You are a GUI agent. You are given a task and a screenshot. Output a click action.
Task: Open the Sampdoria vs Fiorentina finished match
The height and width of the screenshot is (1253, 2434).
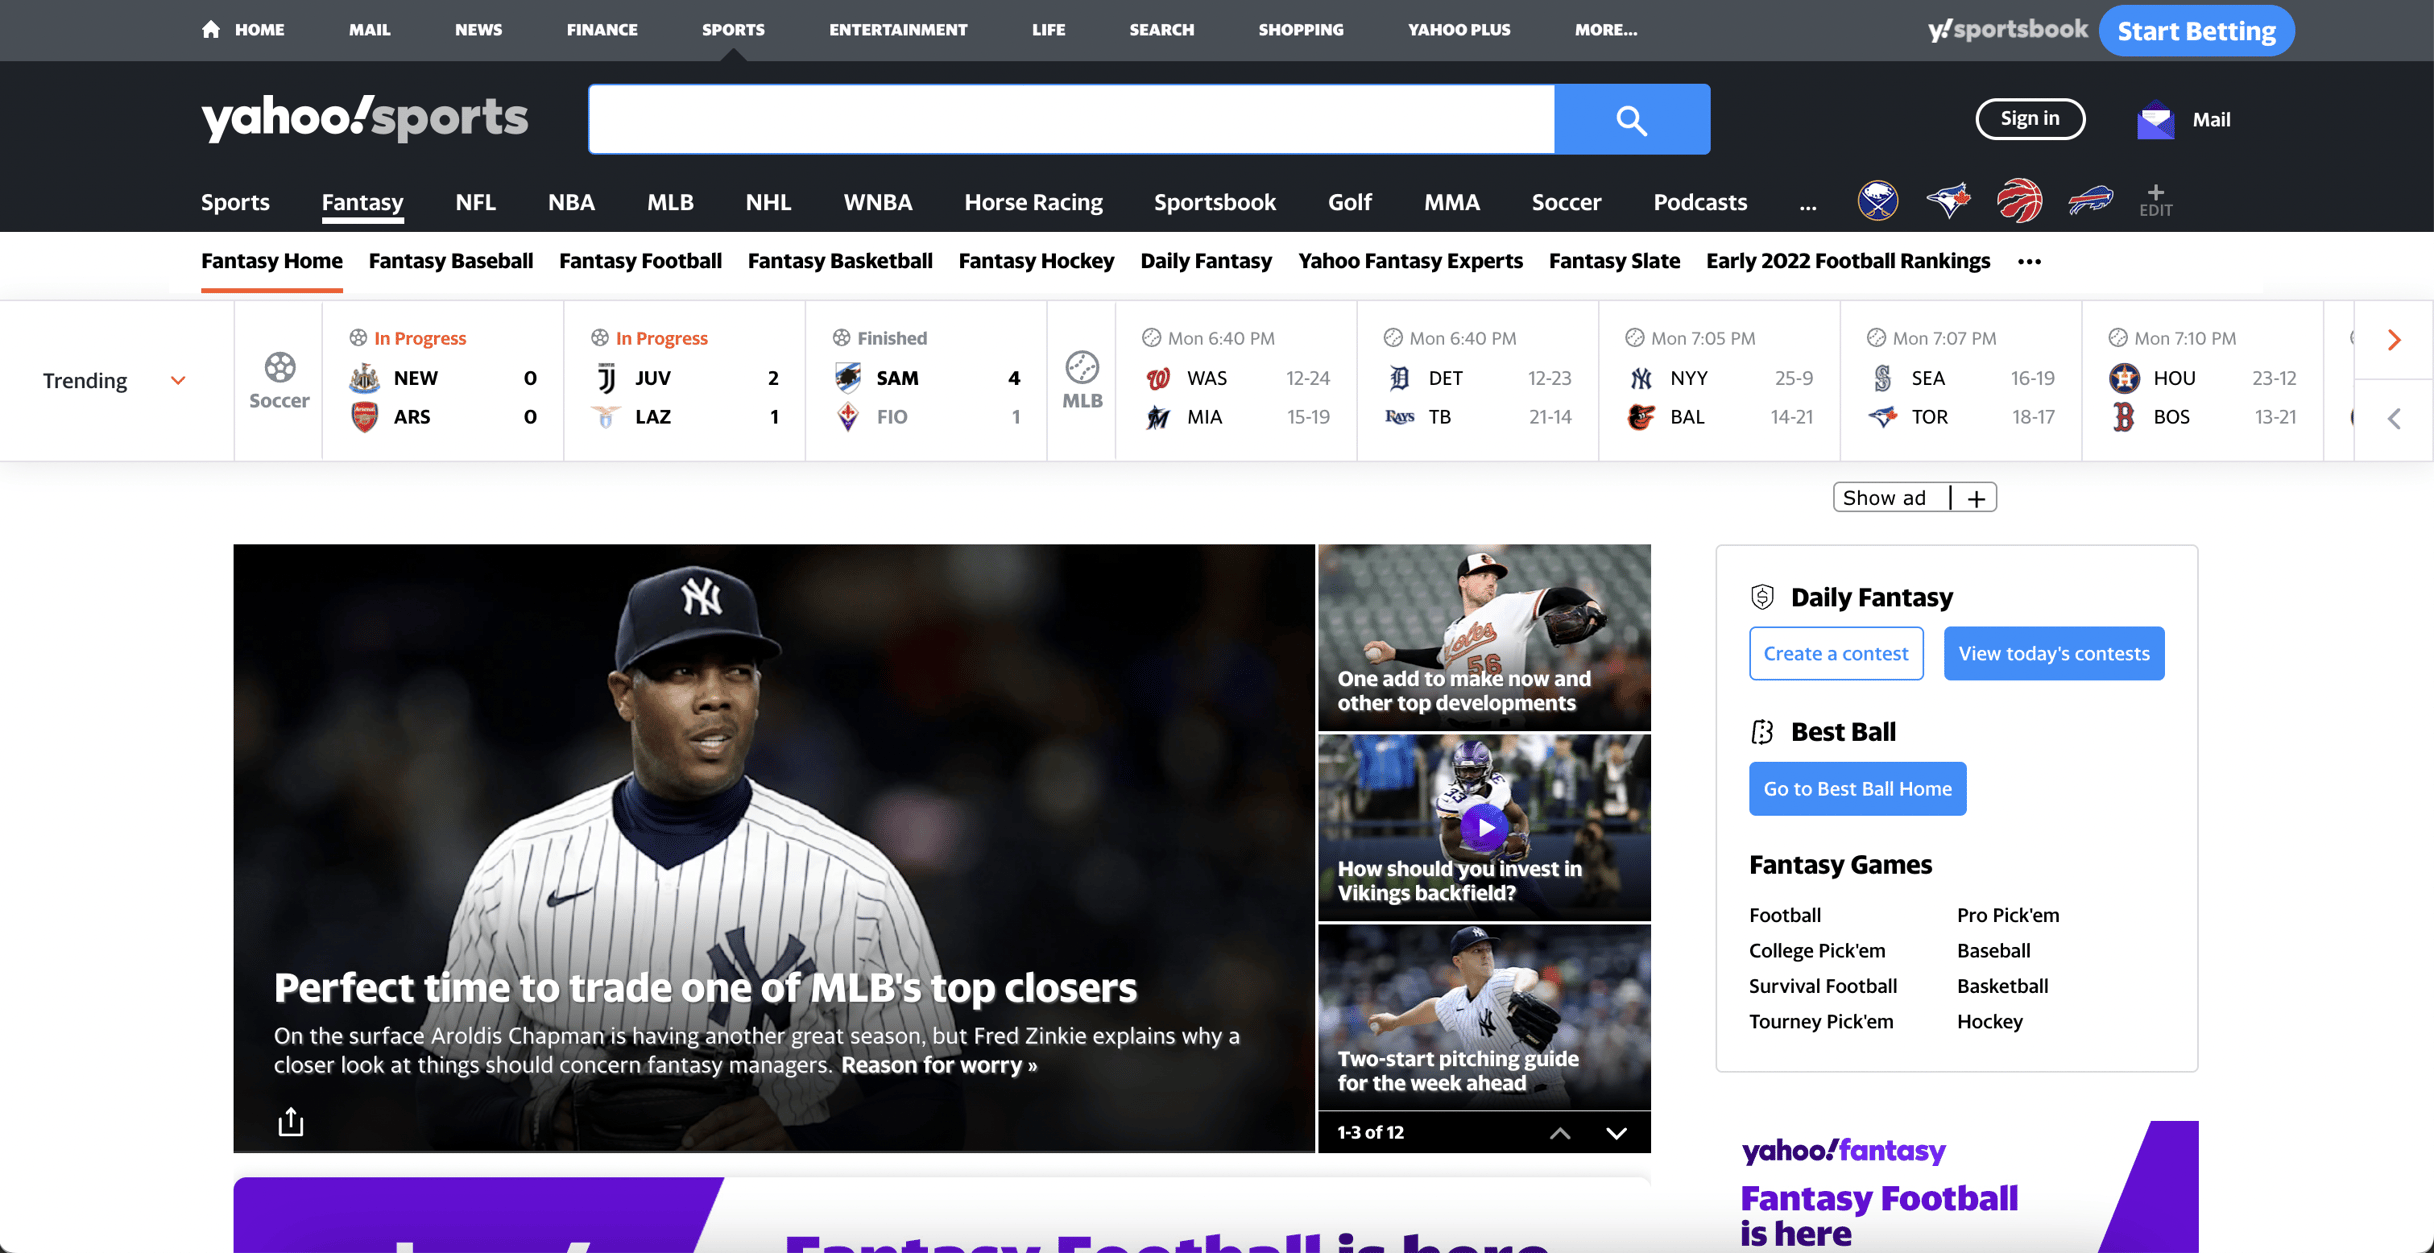(x=926, y=380)
